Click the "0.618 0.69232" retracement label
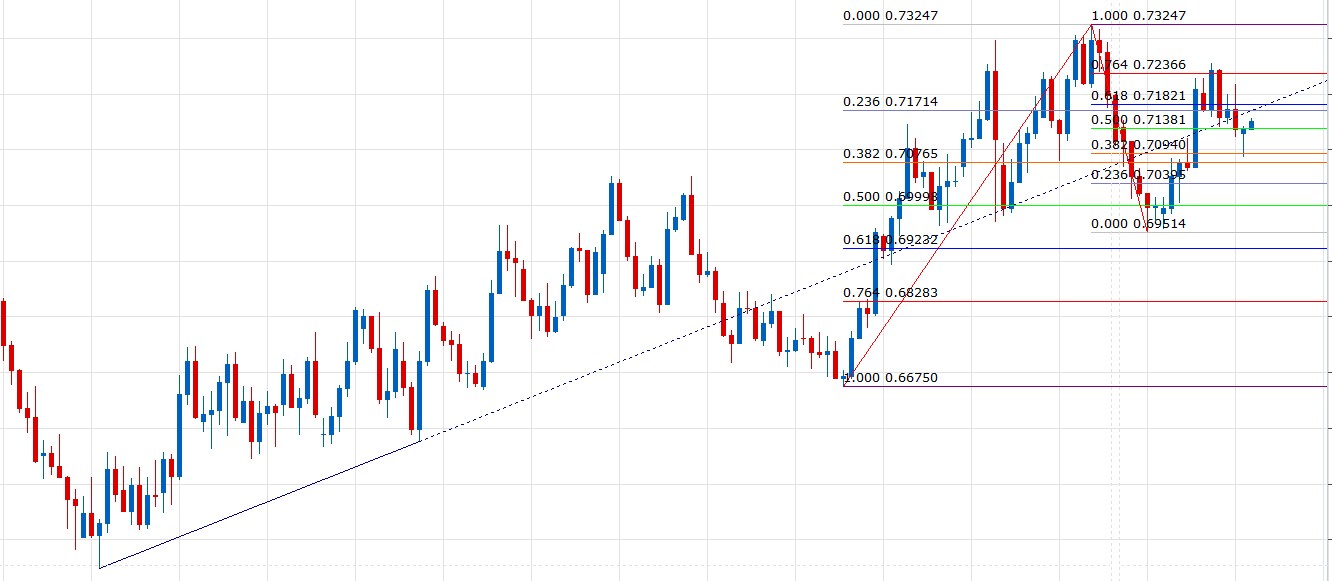 click(x=890, y=240)
